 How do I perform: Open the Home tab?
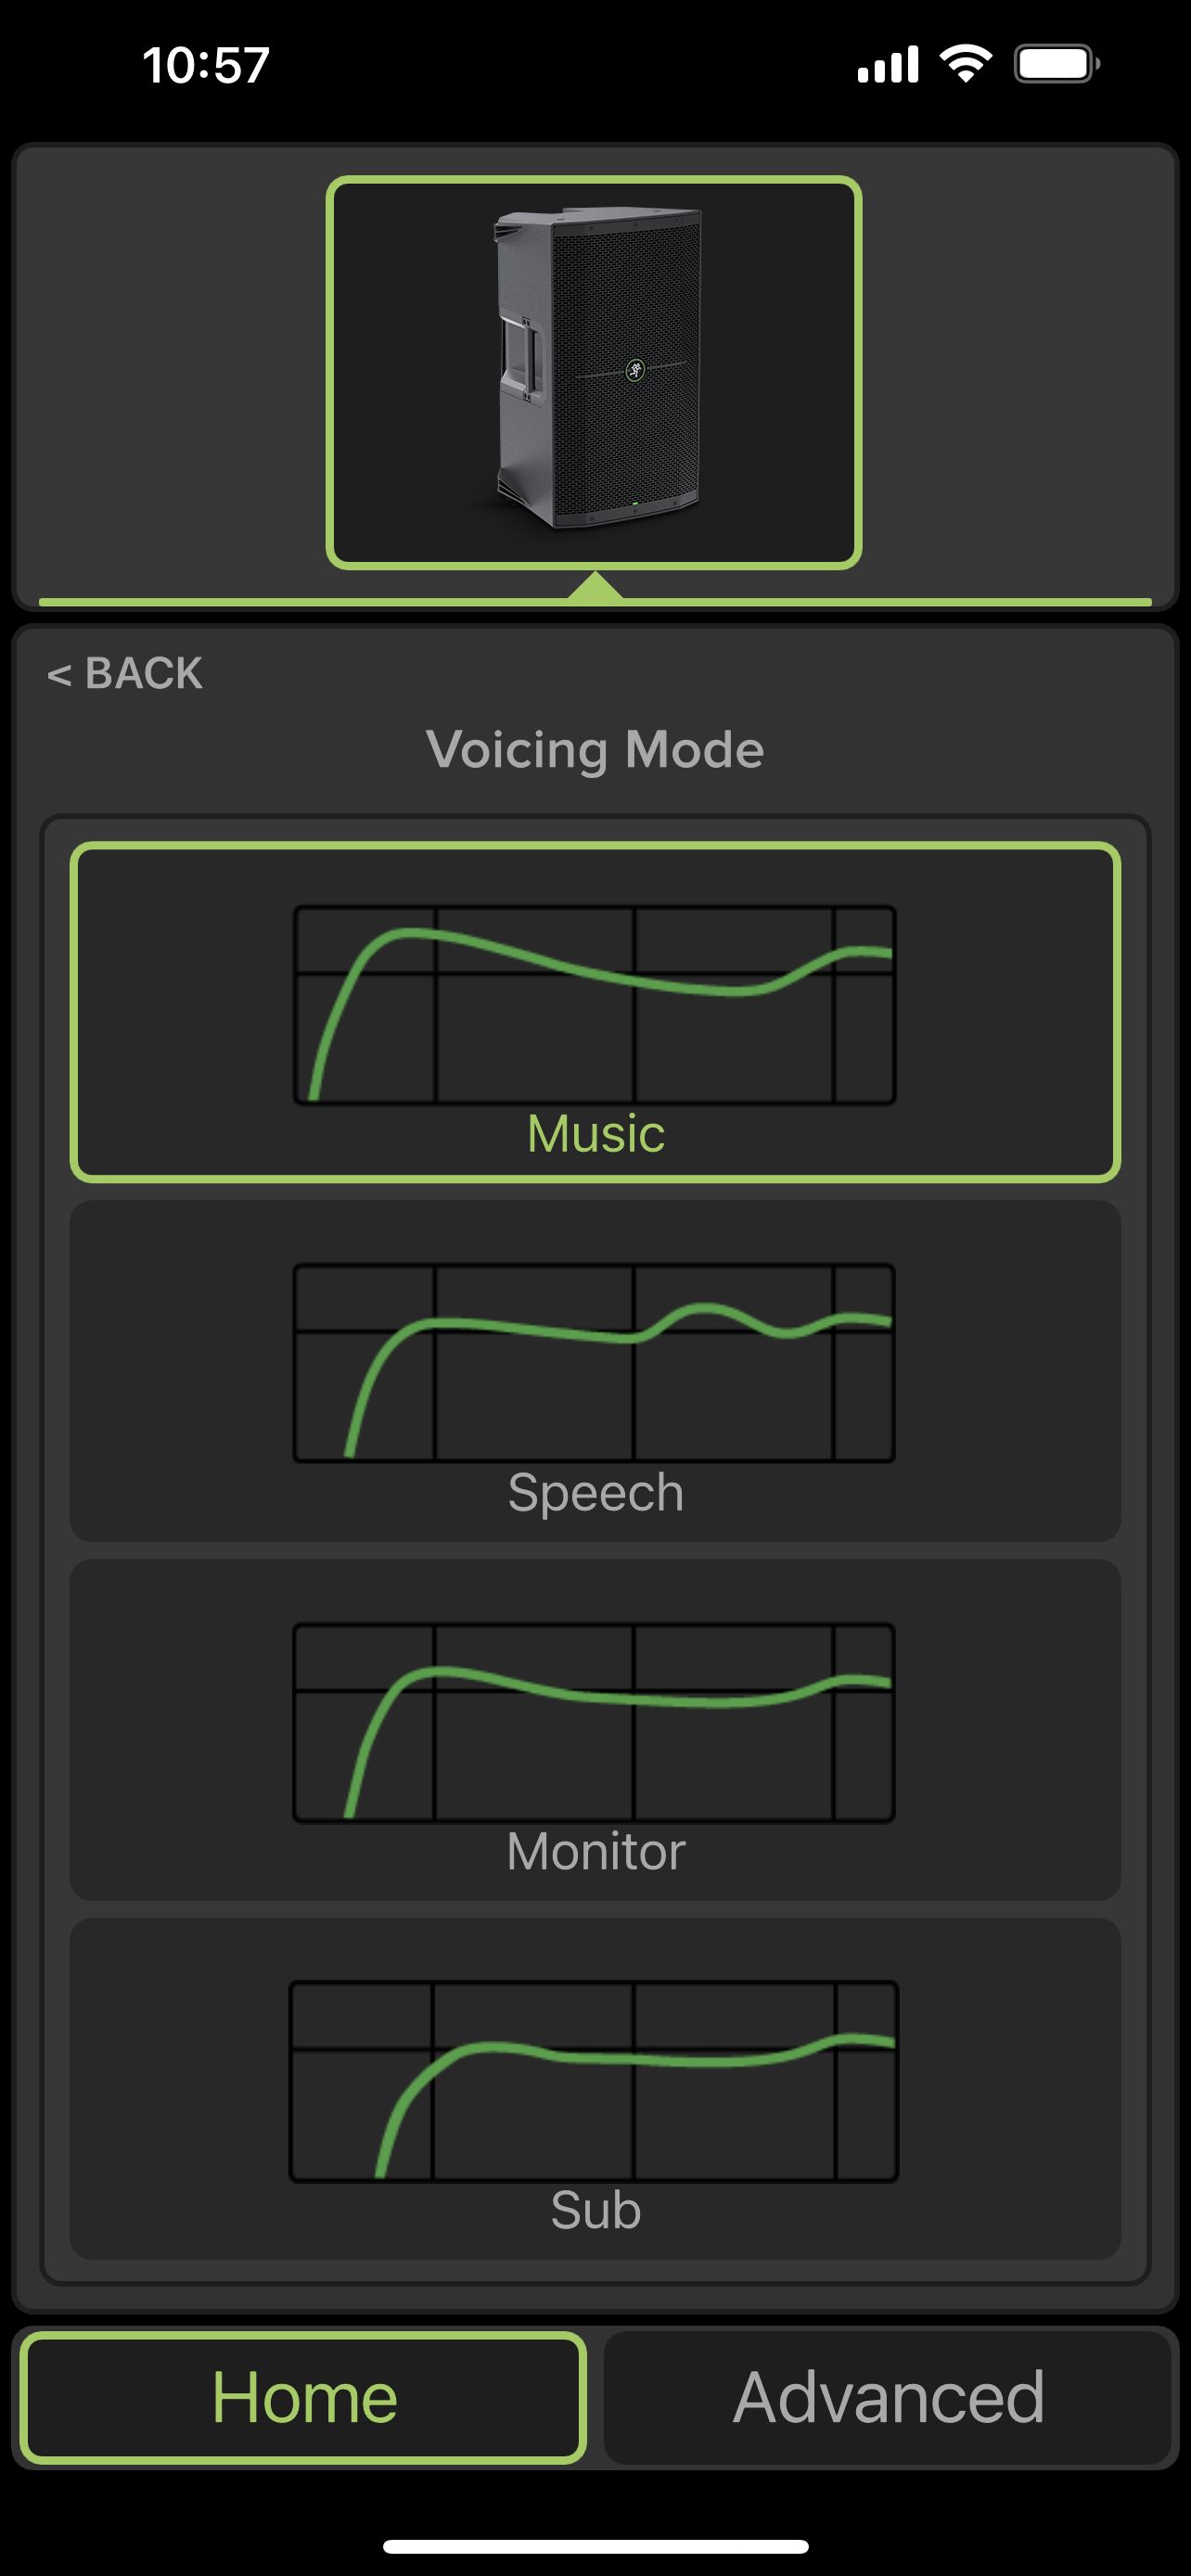pyautogui.click(x=304, y=2397)
